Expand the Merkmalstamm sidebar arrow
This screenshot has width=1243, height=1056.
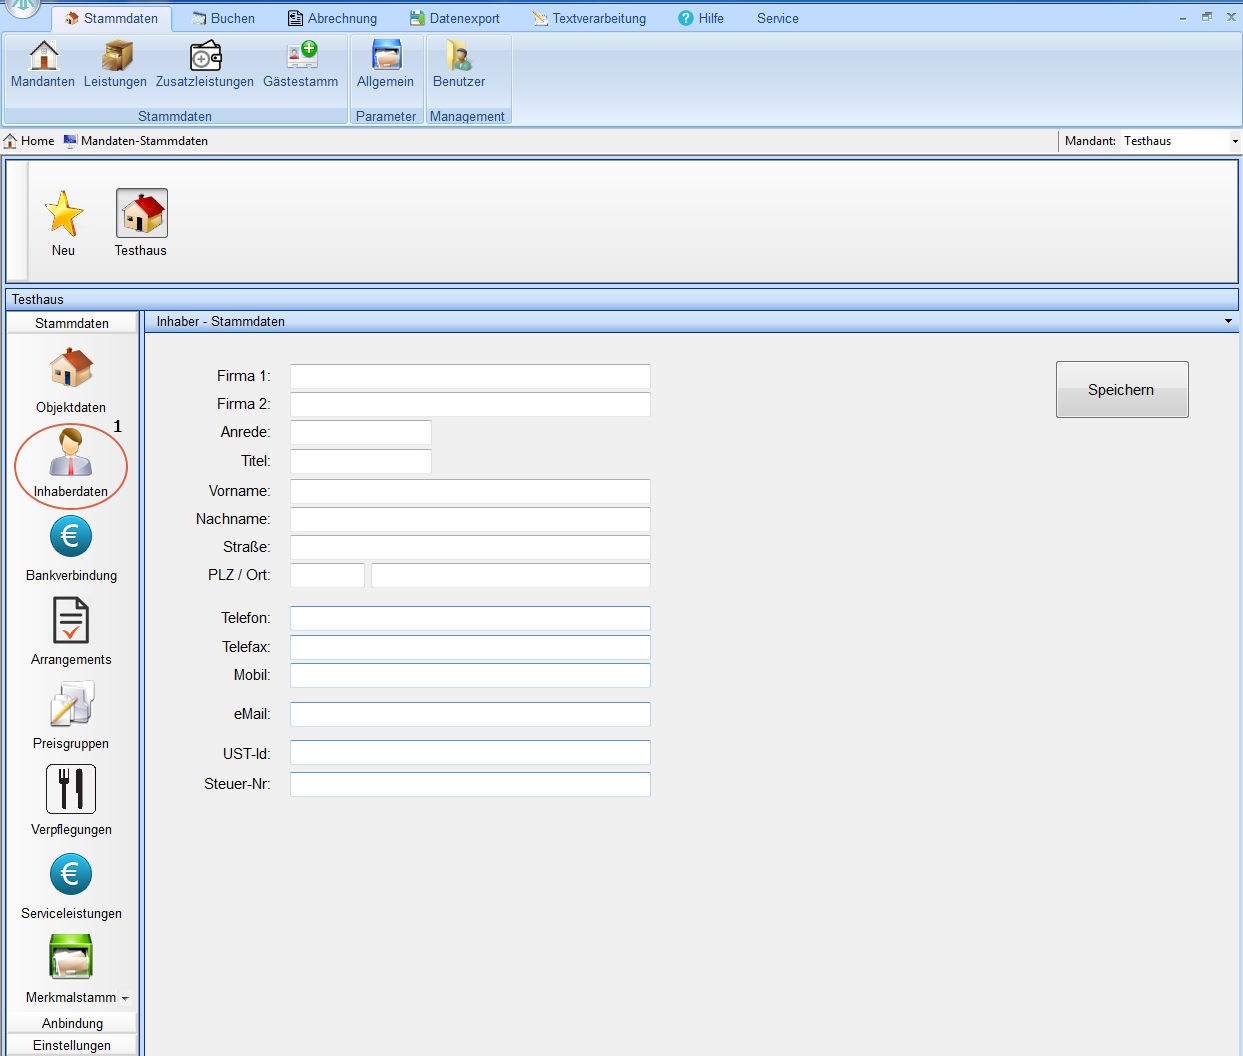[125, 998]
